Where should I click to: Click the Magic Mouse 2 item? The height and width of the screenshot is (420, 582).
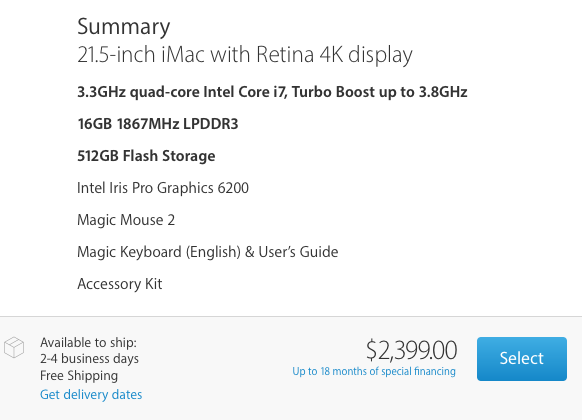click(x=126, y=220)
